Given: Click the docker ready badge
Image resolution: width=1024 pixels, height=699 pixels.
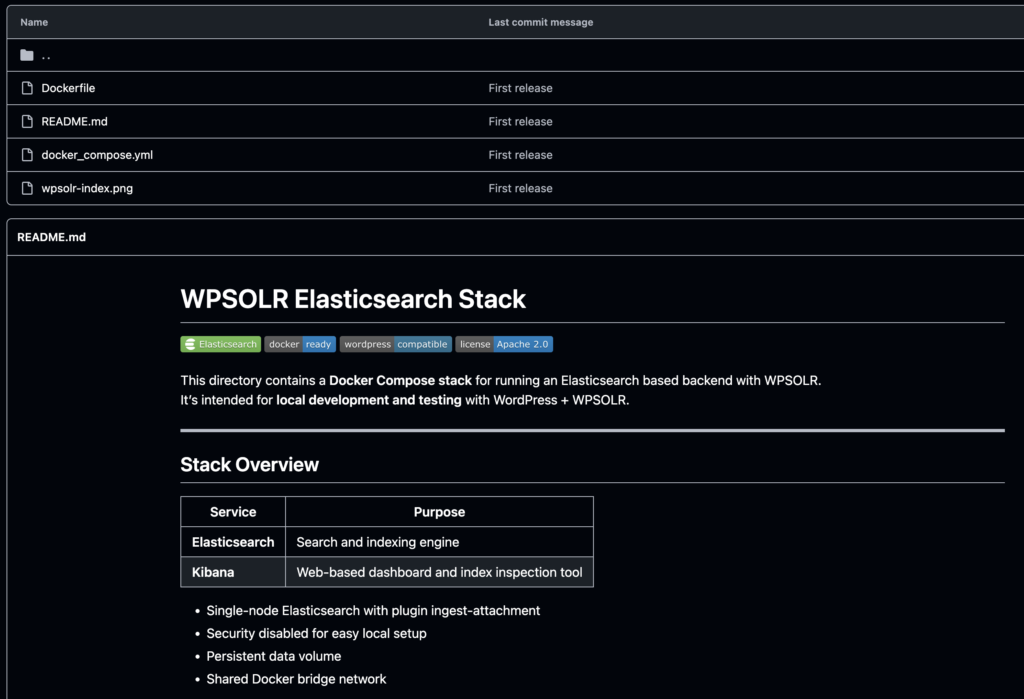Looking at the screenshot, I should click(x=300, y=344).
